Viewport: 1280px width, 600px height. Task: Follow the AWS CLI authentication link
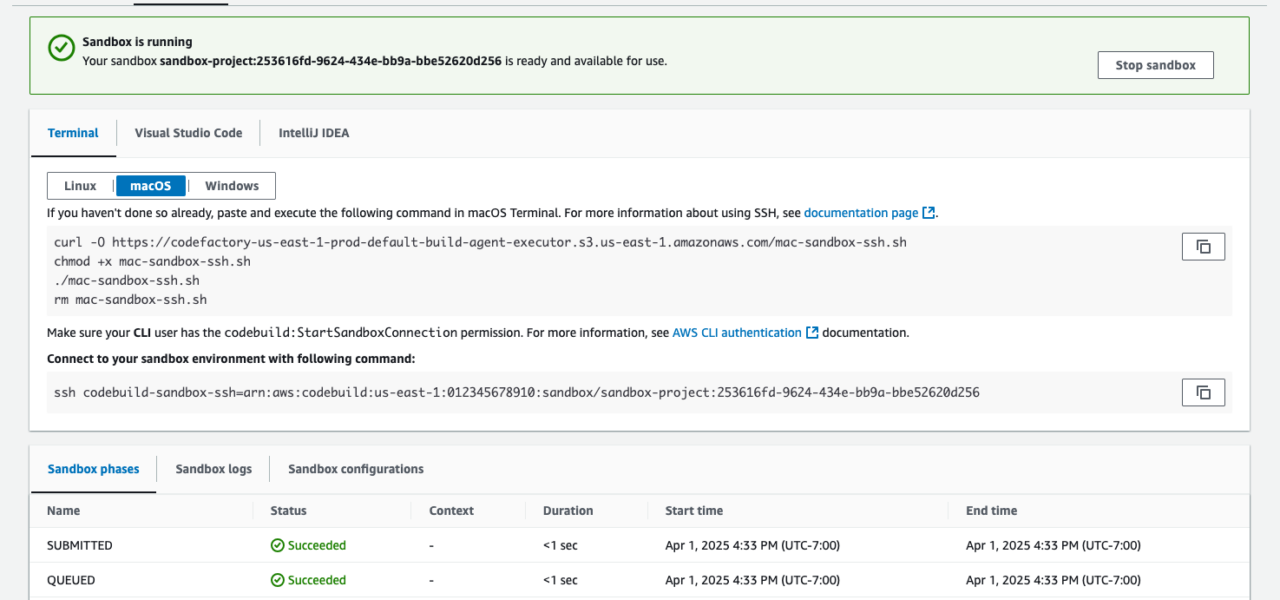click(x=736, y=333)
